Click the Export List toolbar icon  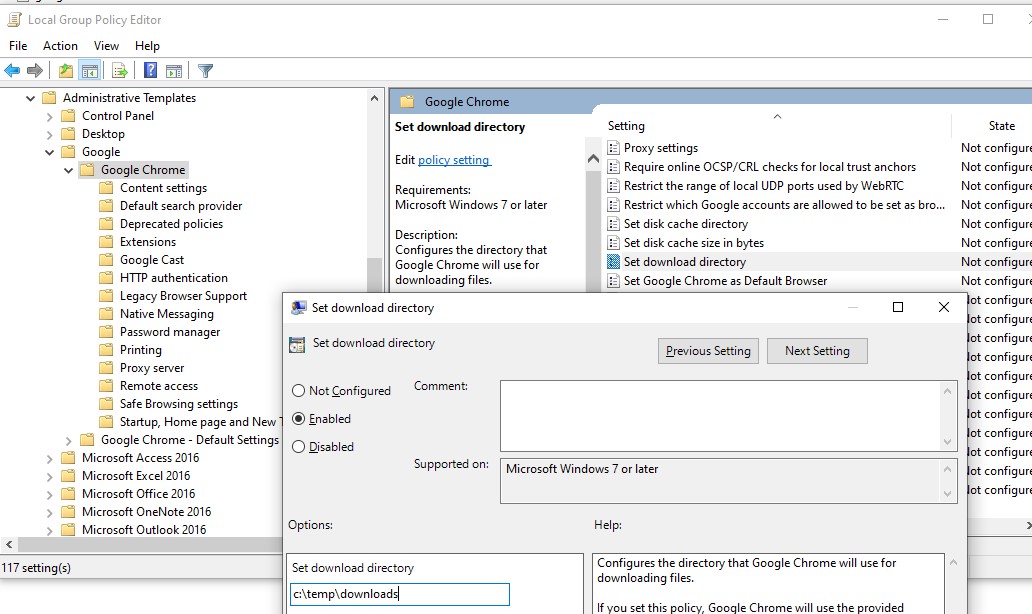pos(119,70)
